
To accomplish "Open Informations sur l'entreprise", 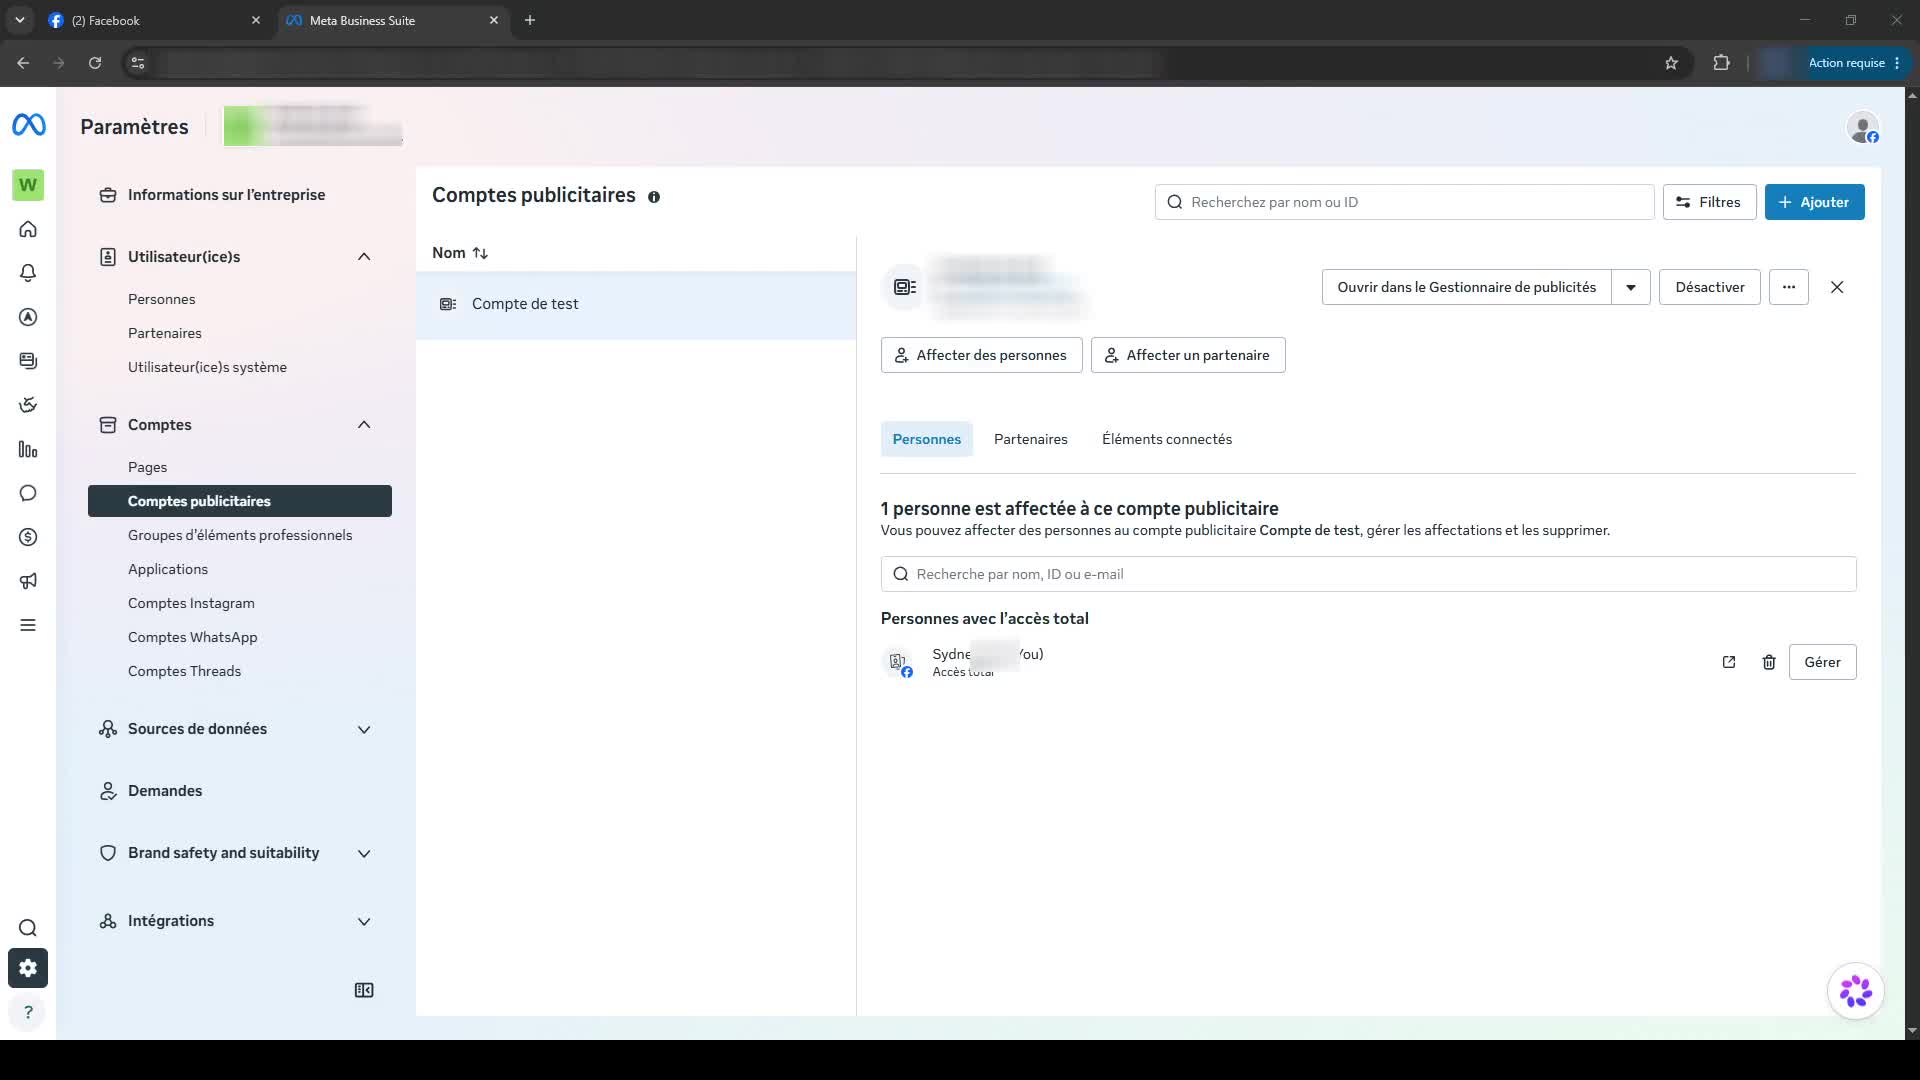I will point(226,195).
